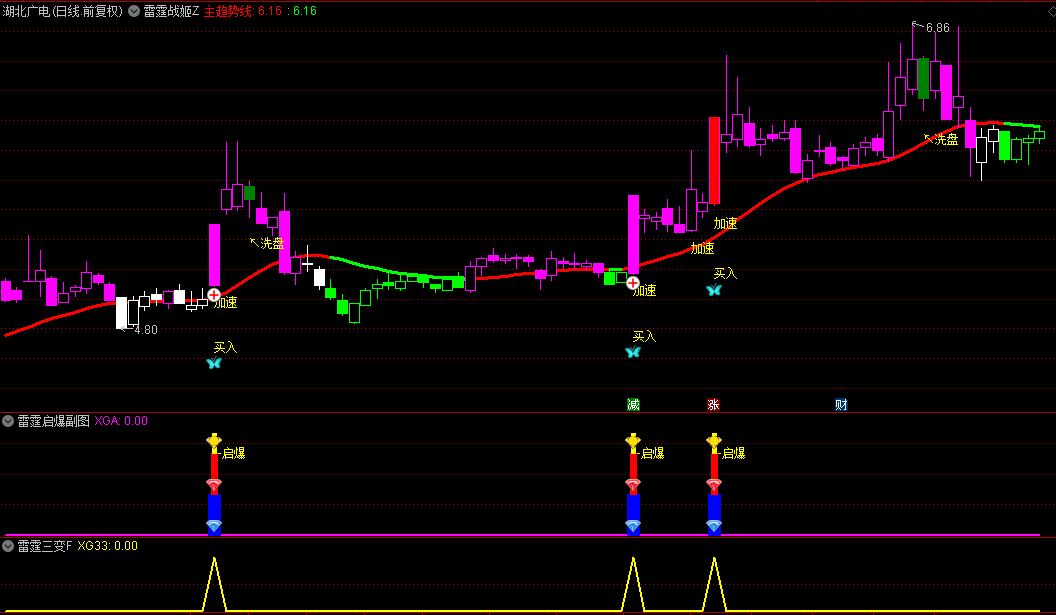
Task: Click the 6.86 high price label
Action: (937, 28)
